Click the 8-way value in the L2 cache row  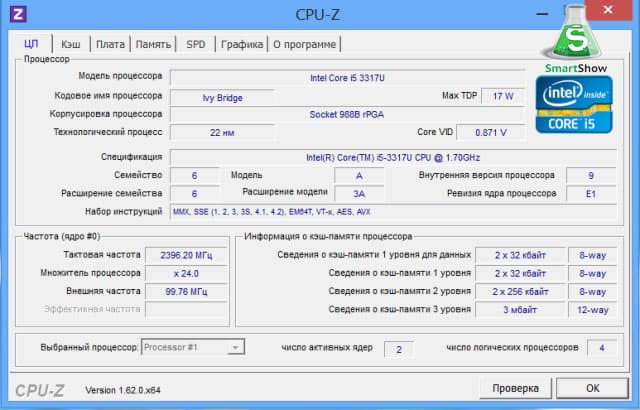click(x=592, y=292)
